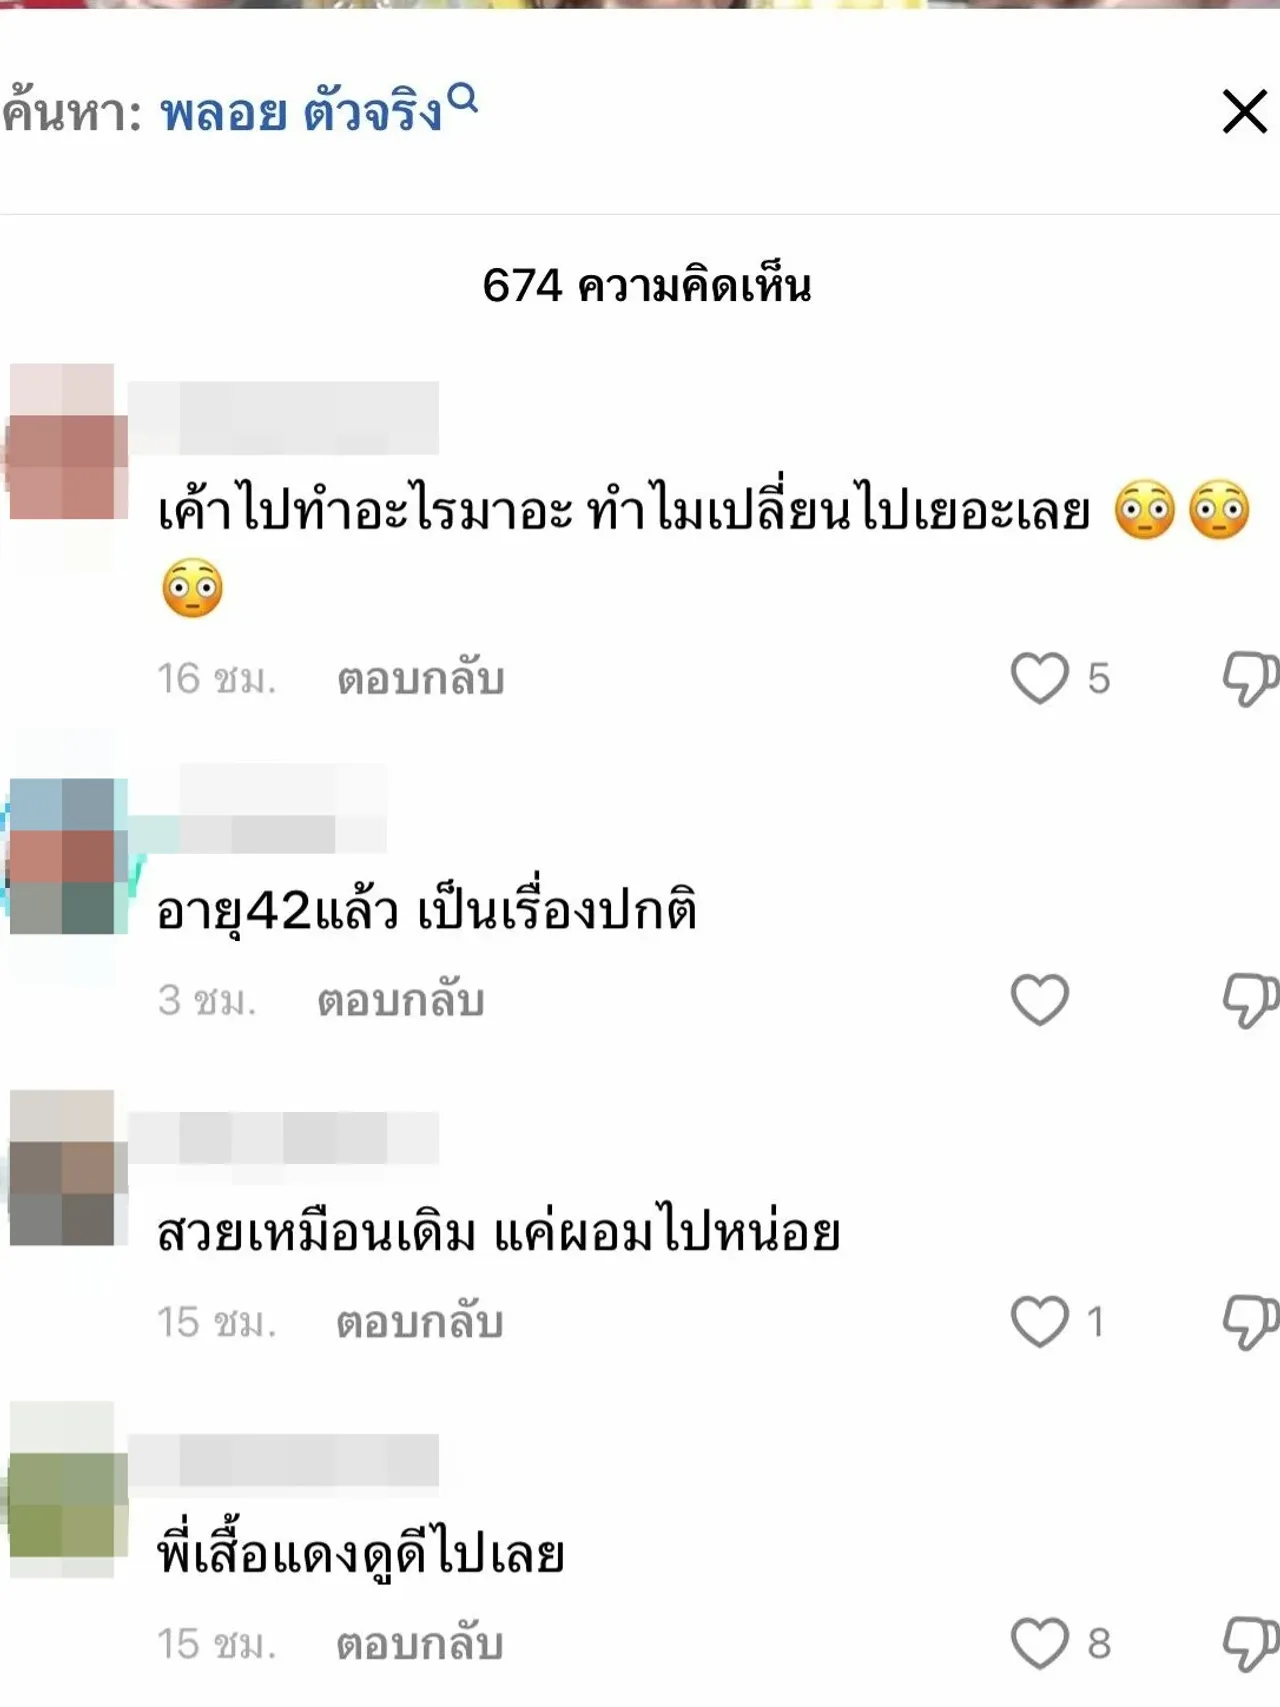This screenshot has width=1280, height=1707.
Task: Dislike the comment พี่เสื้อแดงดูดีไปเลย
Action: tap(1250, 1644)
